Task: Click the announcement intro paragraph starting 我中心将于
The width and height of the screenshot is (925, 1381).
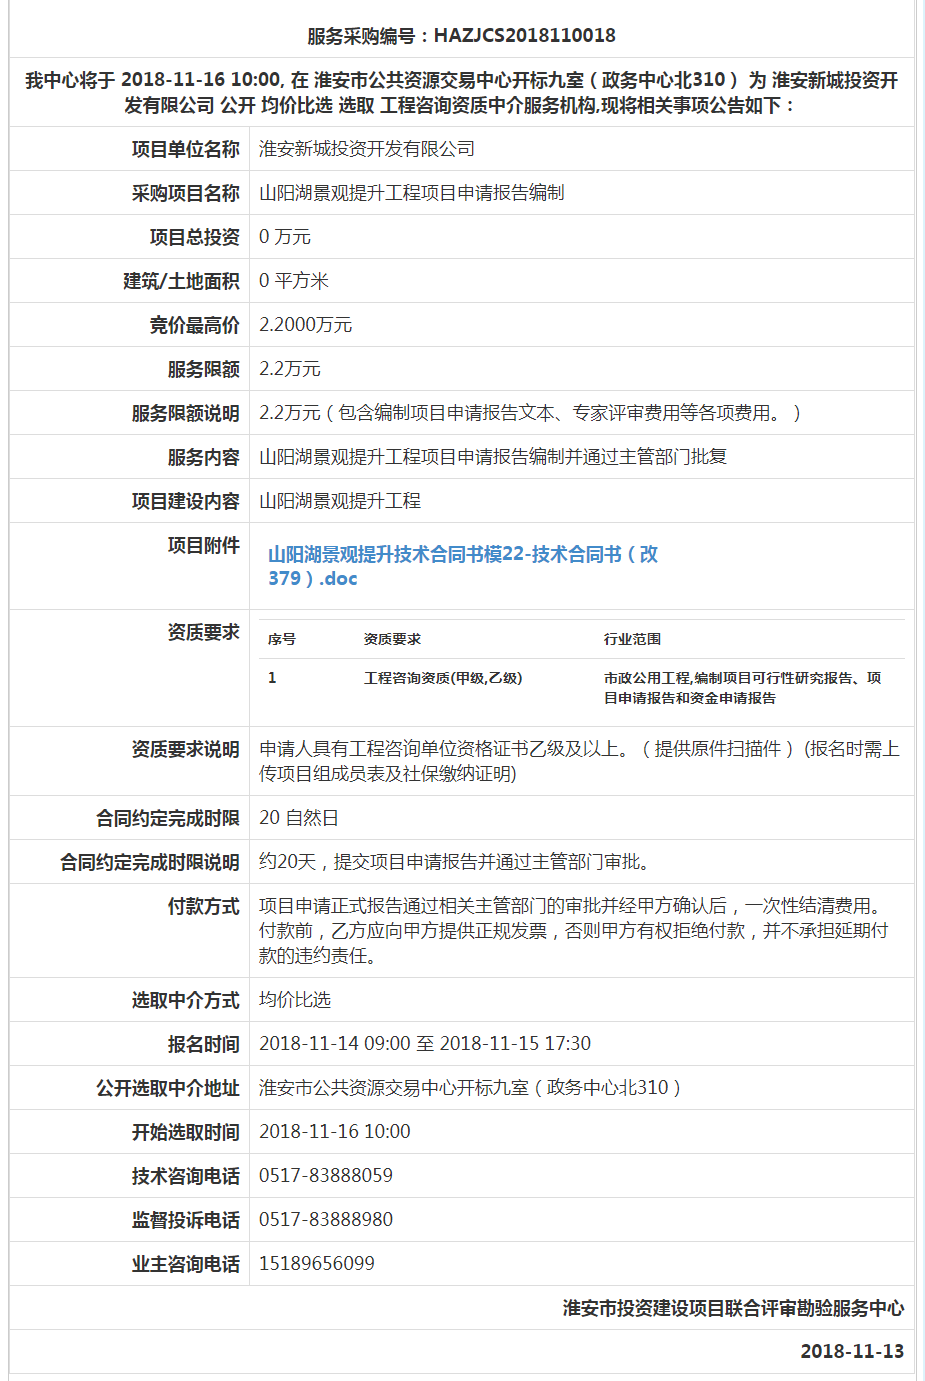Action: point(461,92)
